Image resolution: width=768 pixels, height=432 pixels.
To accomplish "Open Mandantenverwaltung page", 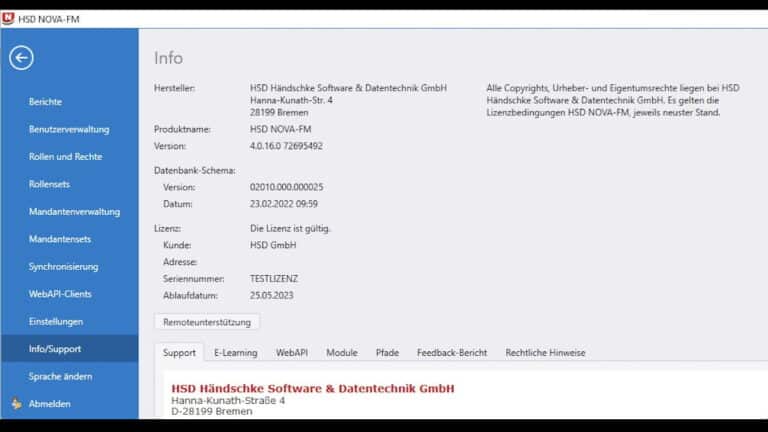I will coord(74,212).
